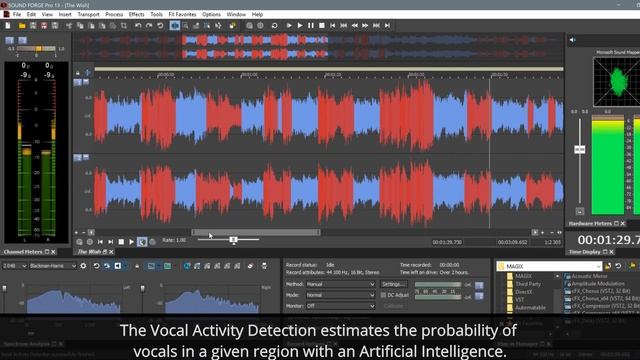Open the Monitor Off dropdown
The height and width of the screenshot is (360, 640).
pyautogui.click(x=340, y=306)
